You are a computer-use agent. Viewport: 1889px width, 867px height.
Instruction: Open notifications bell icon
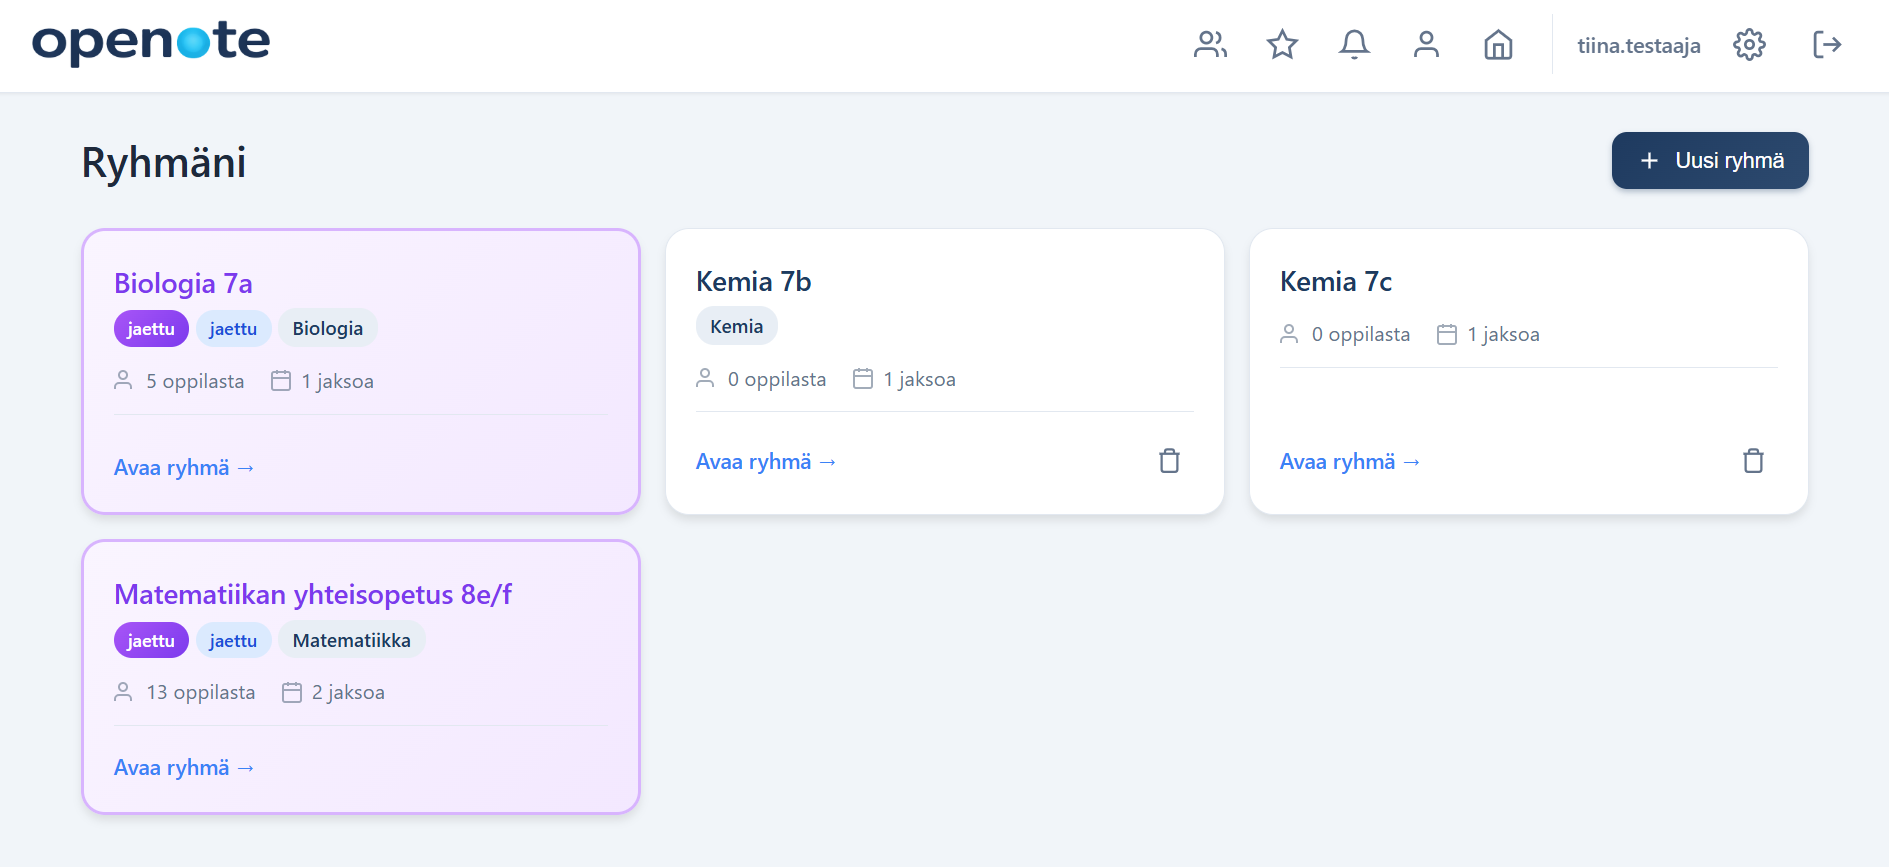point(1354,45)
